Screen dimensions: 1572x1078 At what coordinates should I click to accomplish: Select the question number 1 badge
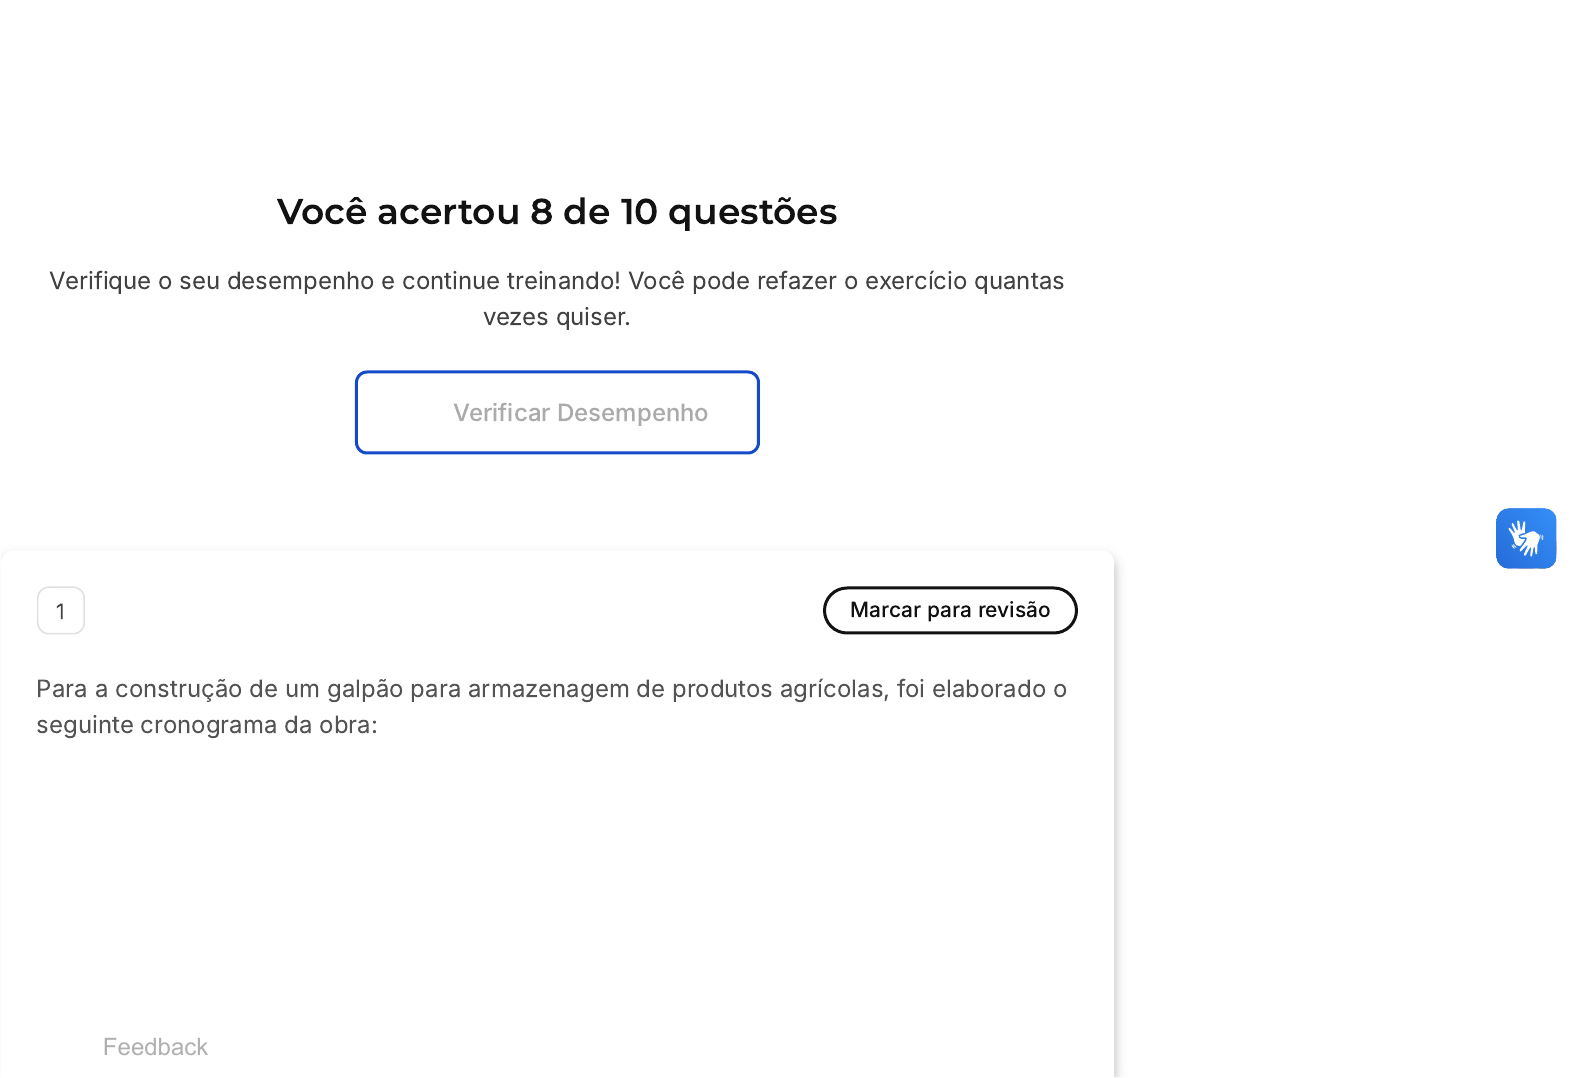[x=61, y=610]
